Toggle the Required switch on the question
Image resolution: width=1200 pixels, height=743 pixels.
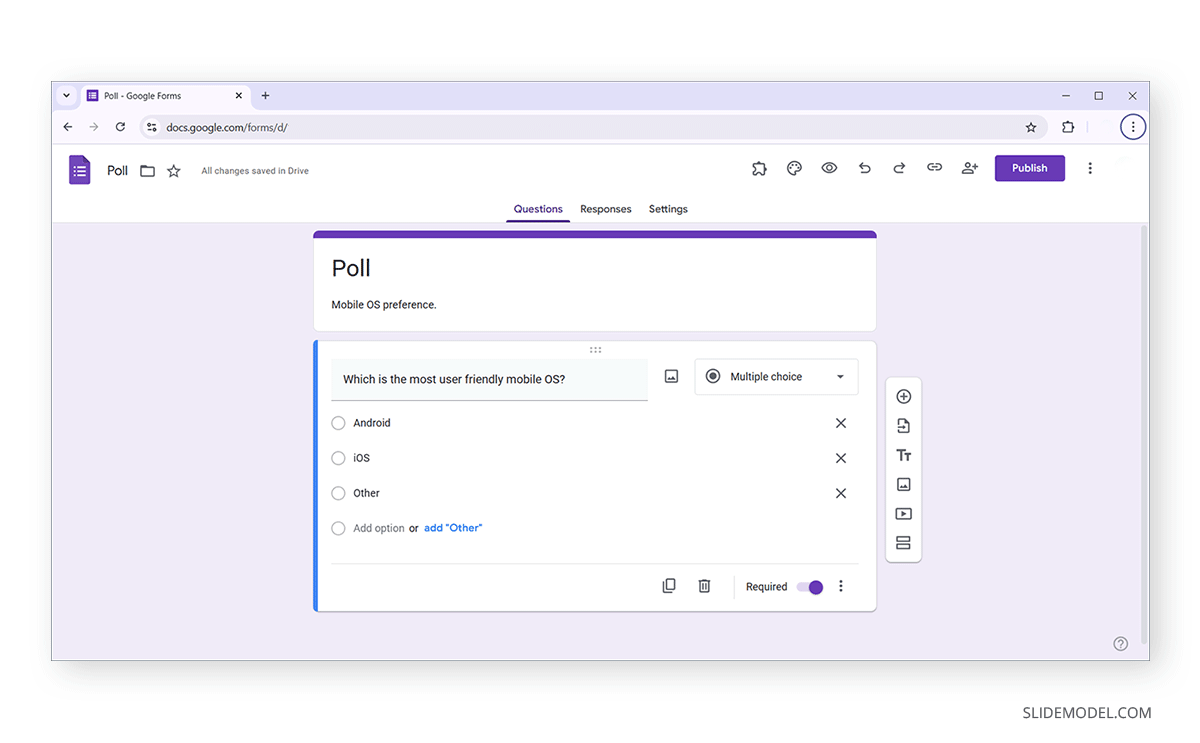[x=811, y=587]
